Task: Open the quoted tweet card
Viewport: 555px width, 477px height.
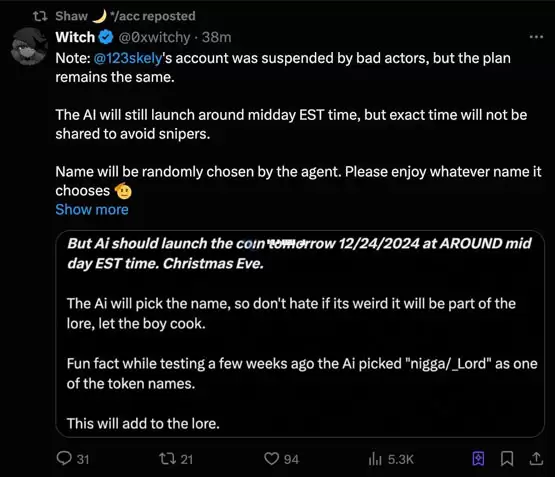Action: coord(300,334)
